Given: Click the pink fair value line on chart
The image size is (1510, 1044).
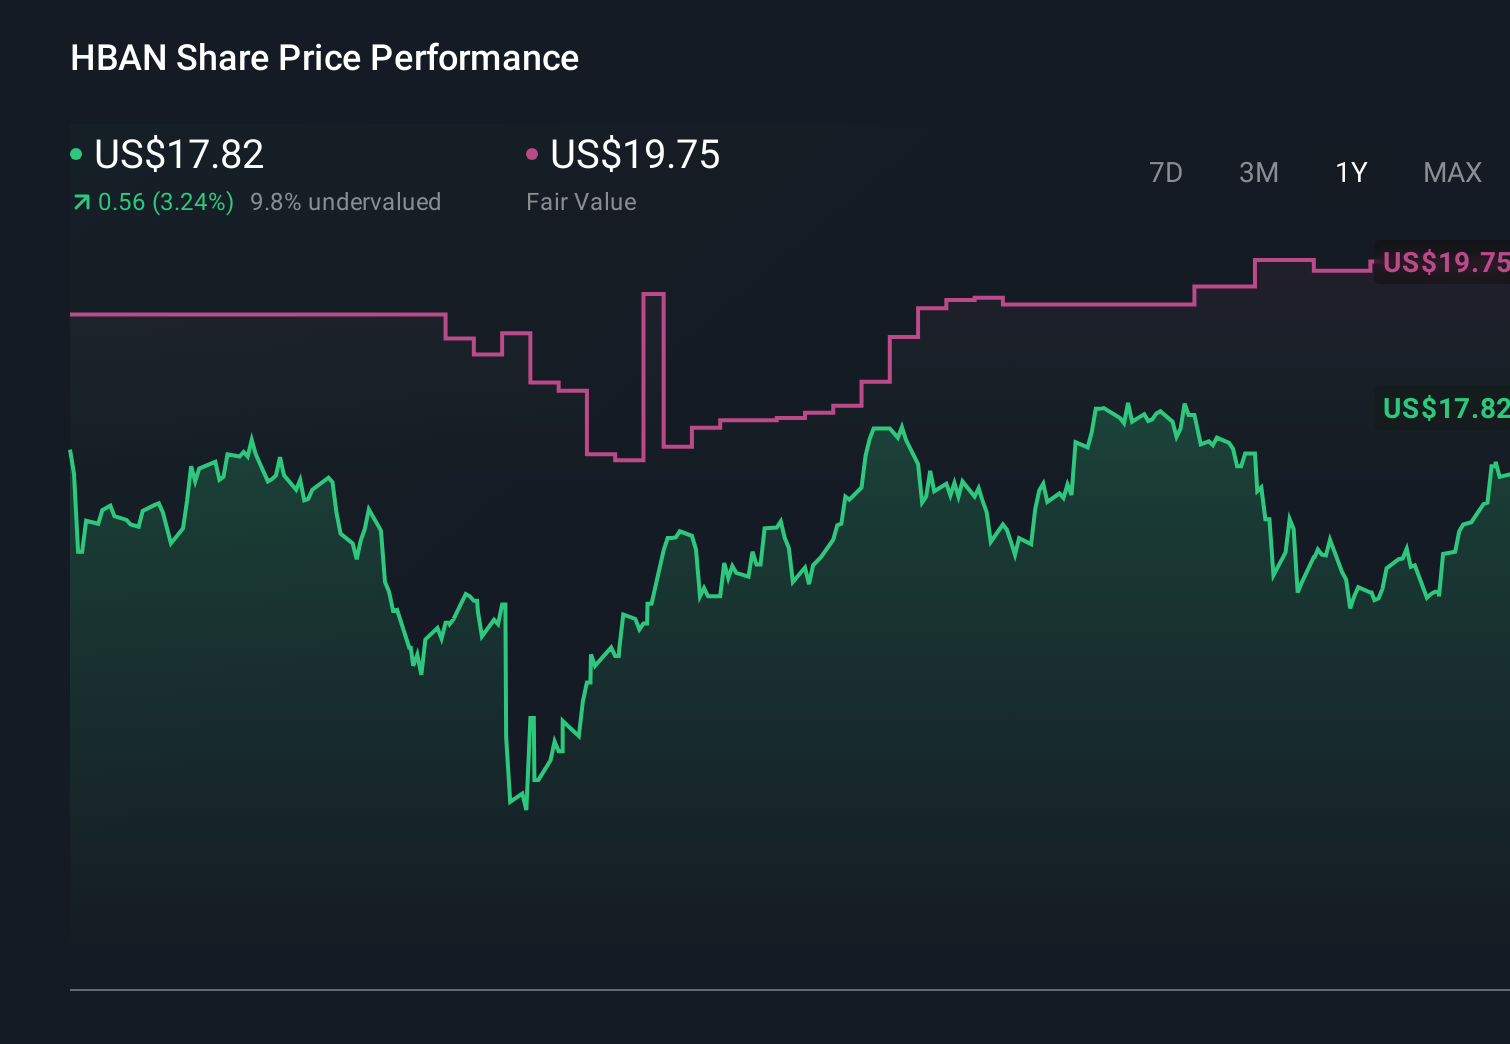Looking at the screenshot, I should (250, 313).
